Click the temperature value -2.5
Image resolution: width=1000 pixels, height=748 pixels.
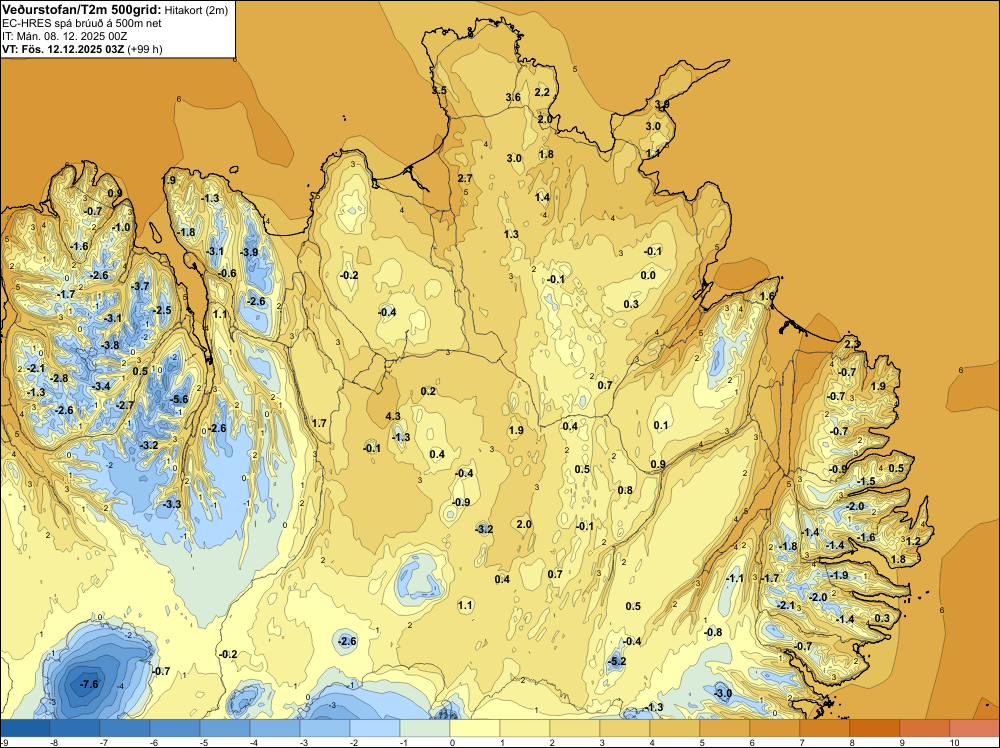pos(163,311)
